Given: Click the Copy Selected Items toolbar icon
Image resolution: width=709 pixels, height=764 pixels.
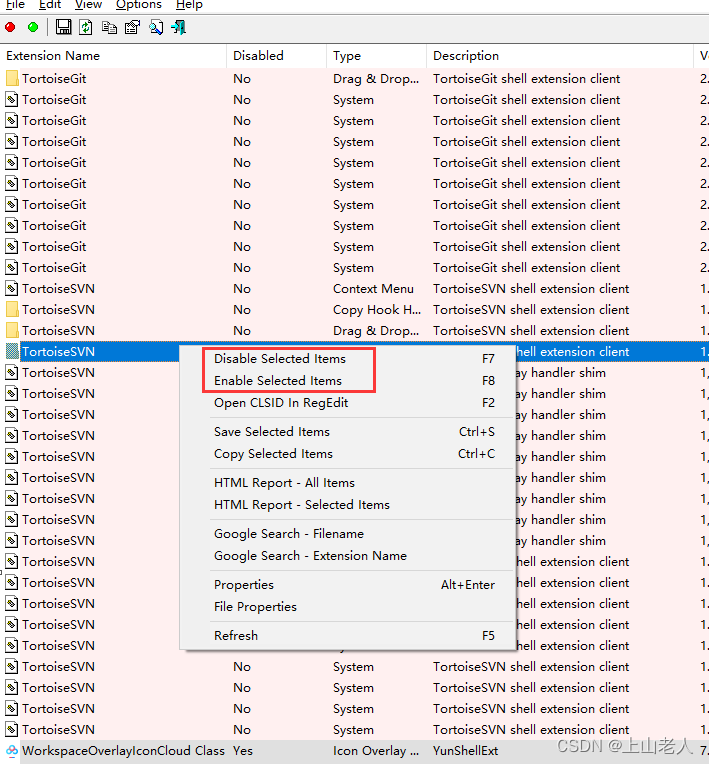Looking at the screenshot, I should [x=109, y=27].
